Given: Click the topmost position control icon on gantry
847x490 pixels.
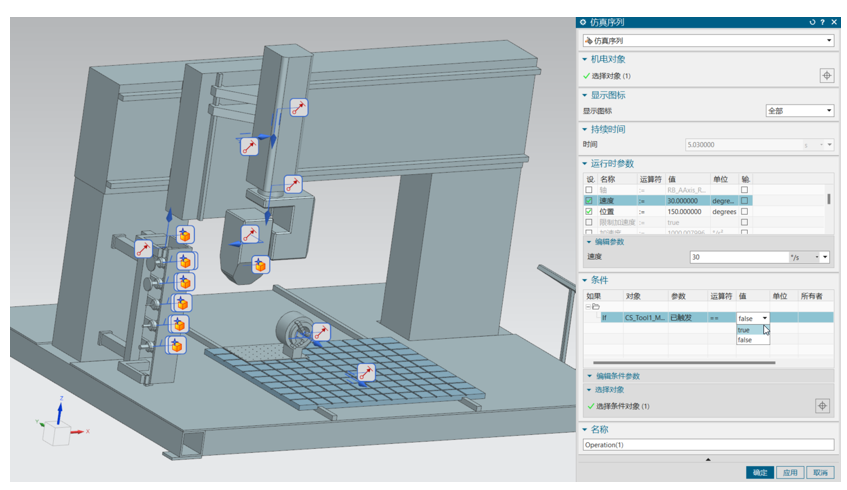Looking at the screenshot, I should pos(298,107).
